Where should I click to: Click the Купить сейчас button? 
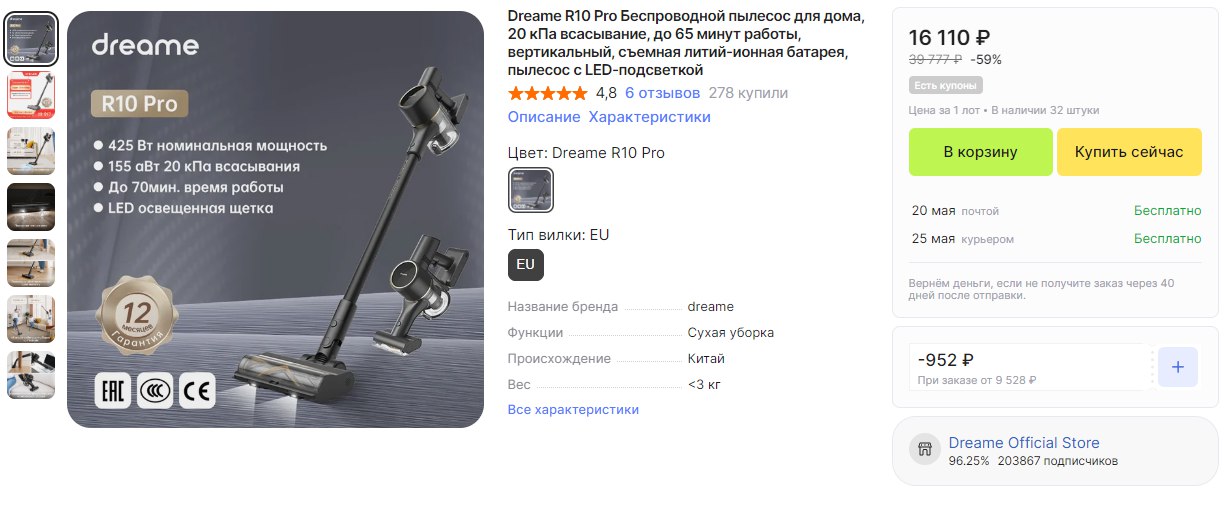click(1129, 152)
